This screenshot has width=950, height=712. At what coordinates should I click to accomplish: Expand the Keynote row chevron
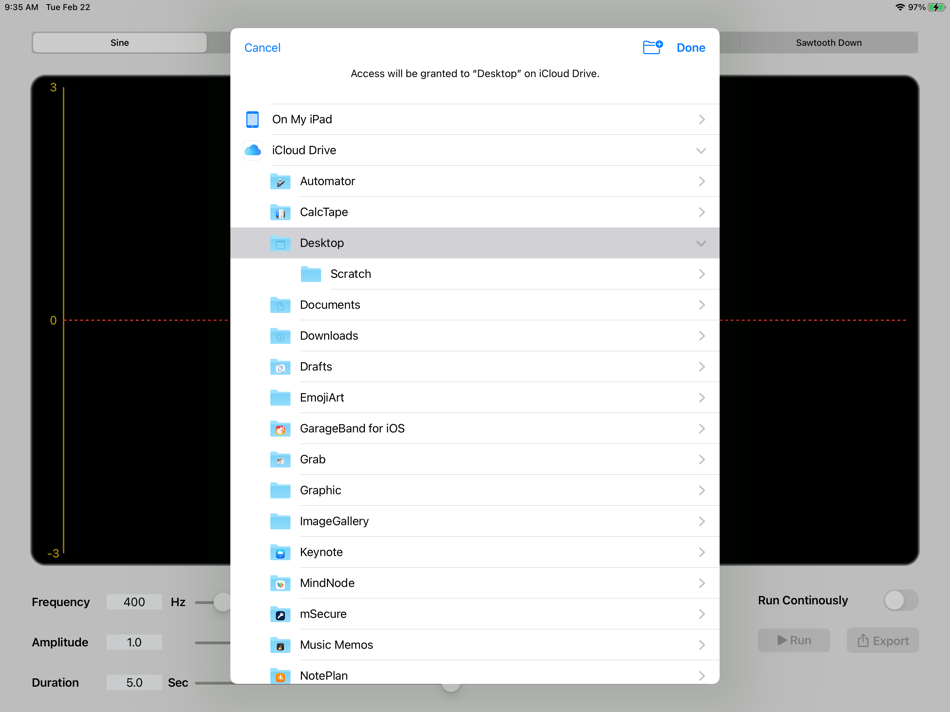(702, 552)
